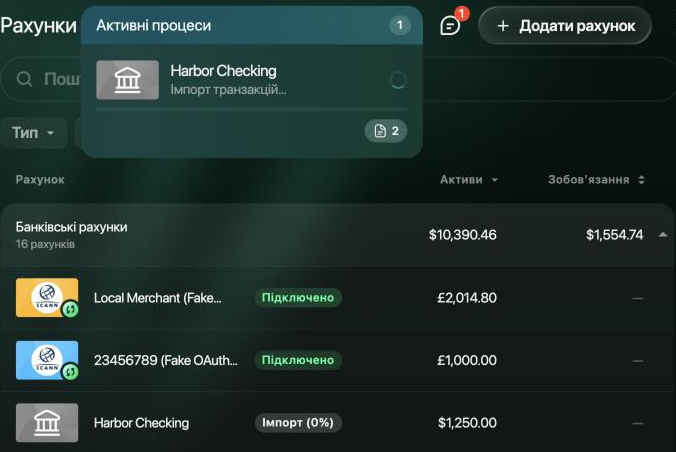Open the Local Merchant (Fake... account row

click(x=338, y=298)
